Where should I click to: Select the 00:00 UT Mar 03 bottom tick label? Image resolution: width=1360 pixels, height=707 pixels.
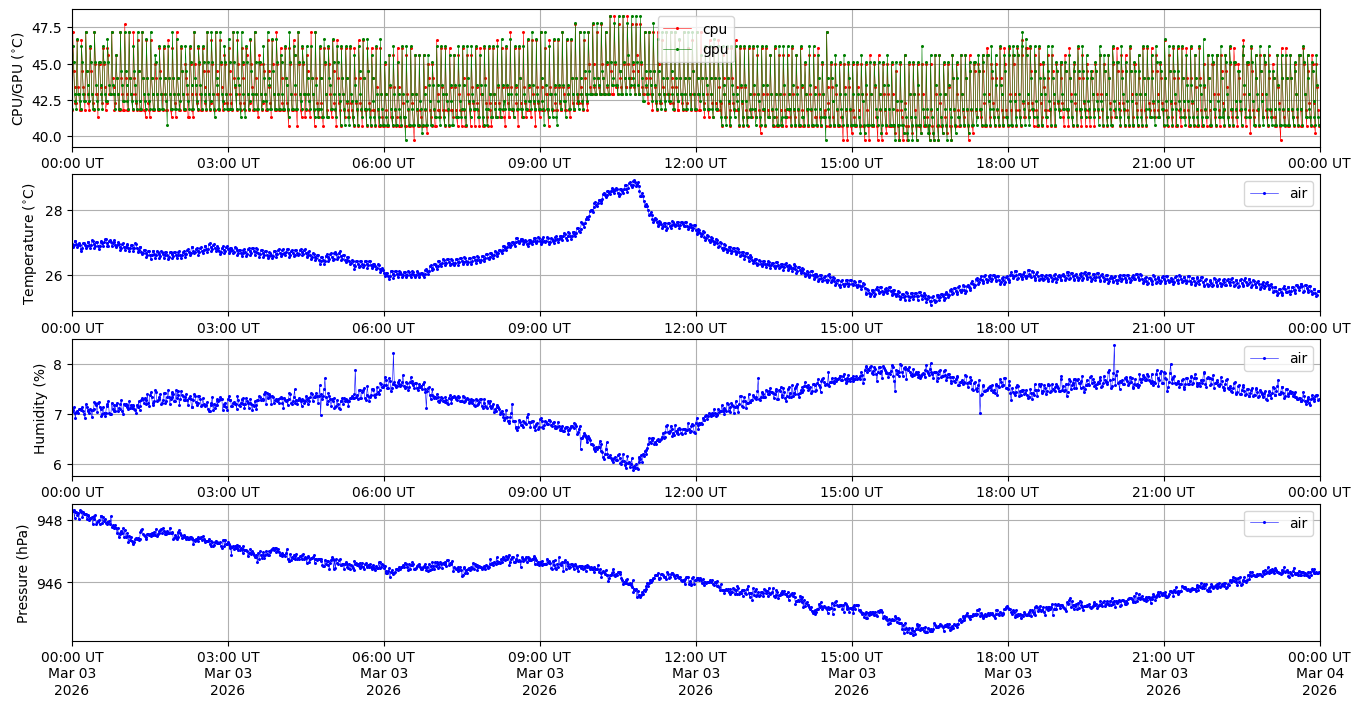coord(72,673)
